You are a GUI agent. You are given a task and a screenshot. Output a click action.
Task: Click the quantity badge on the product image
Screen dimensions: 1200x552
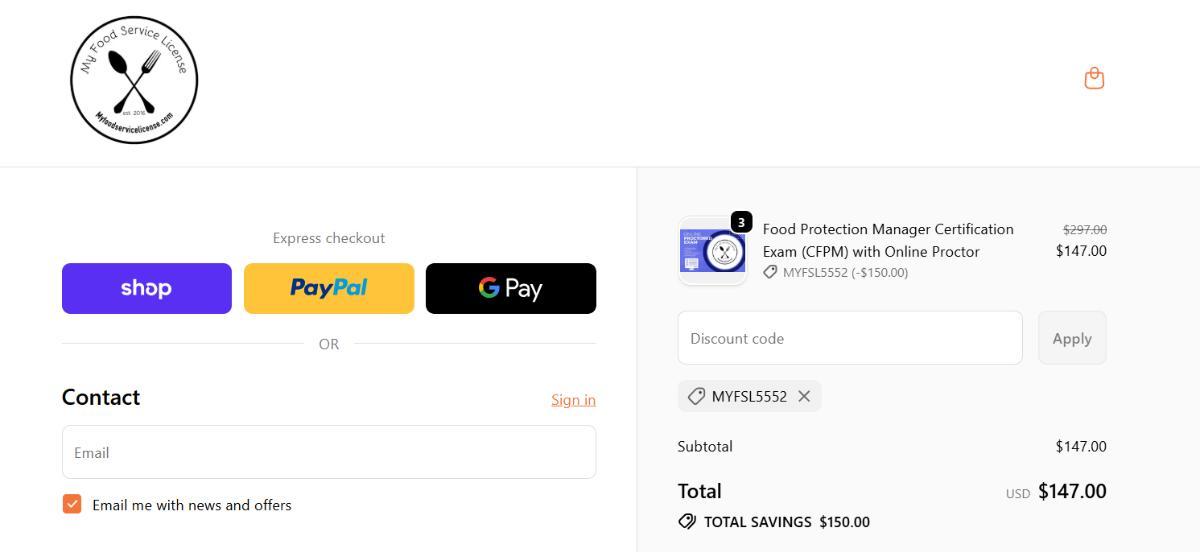741,222
